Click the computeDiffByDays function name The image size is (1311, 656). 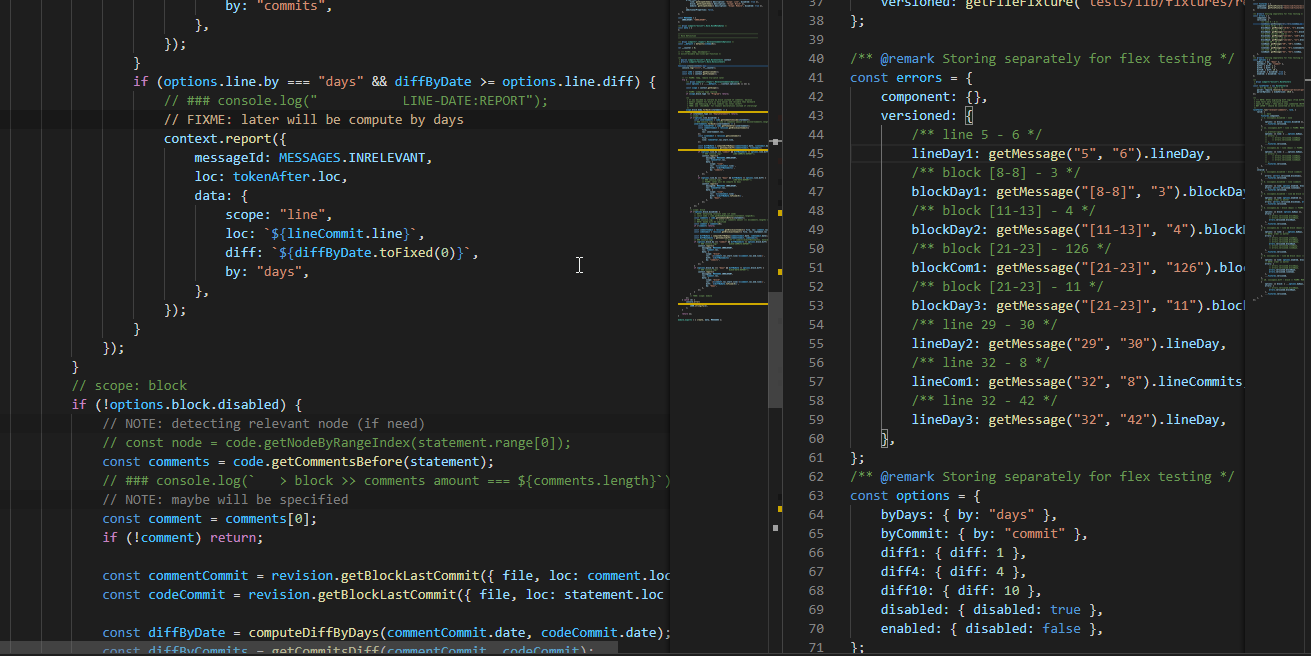[315, 632]
